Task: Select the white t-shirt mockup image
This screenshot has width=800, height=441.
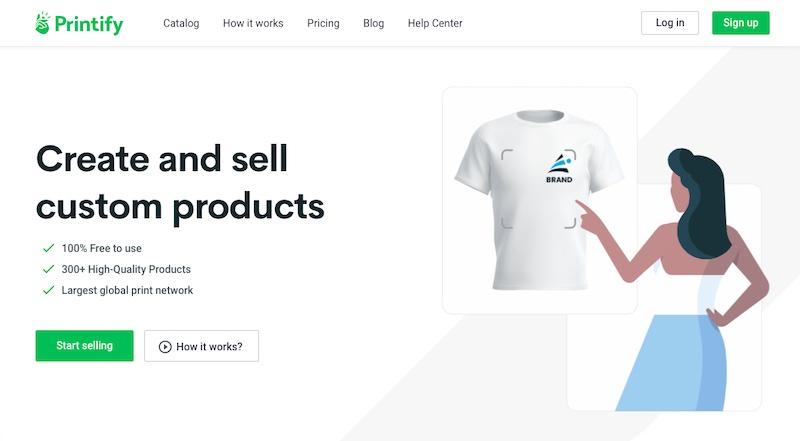Action: tap(539, 200)
